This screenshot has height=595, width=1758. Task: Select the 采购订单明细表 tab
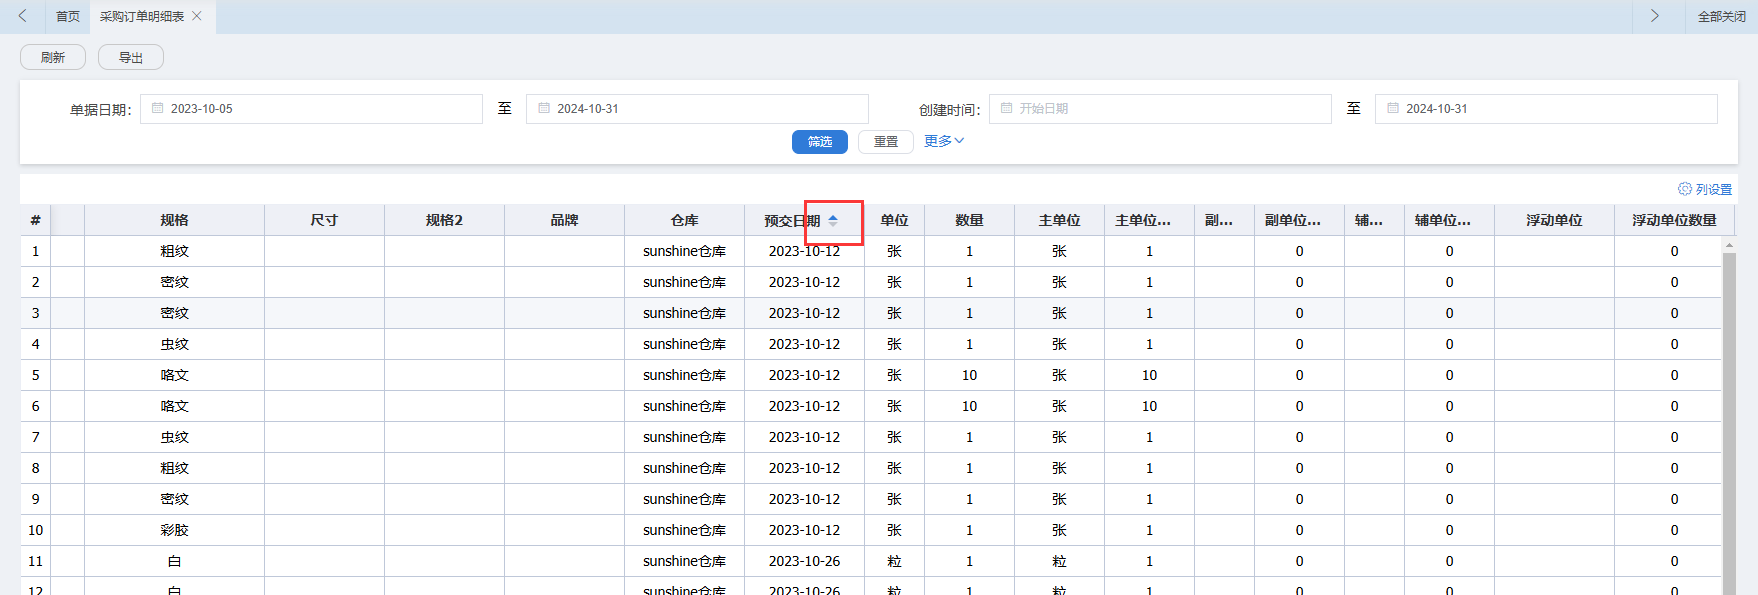coord(142,17)
